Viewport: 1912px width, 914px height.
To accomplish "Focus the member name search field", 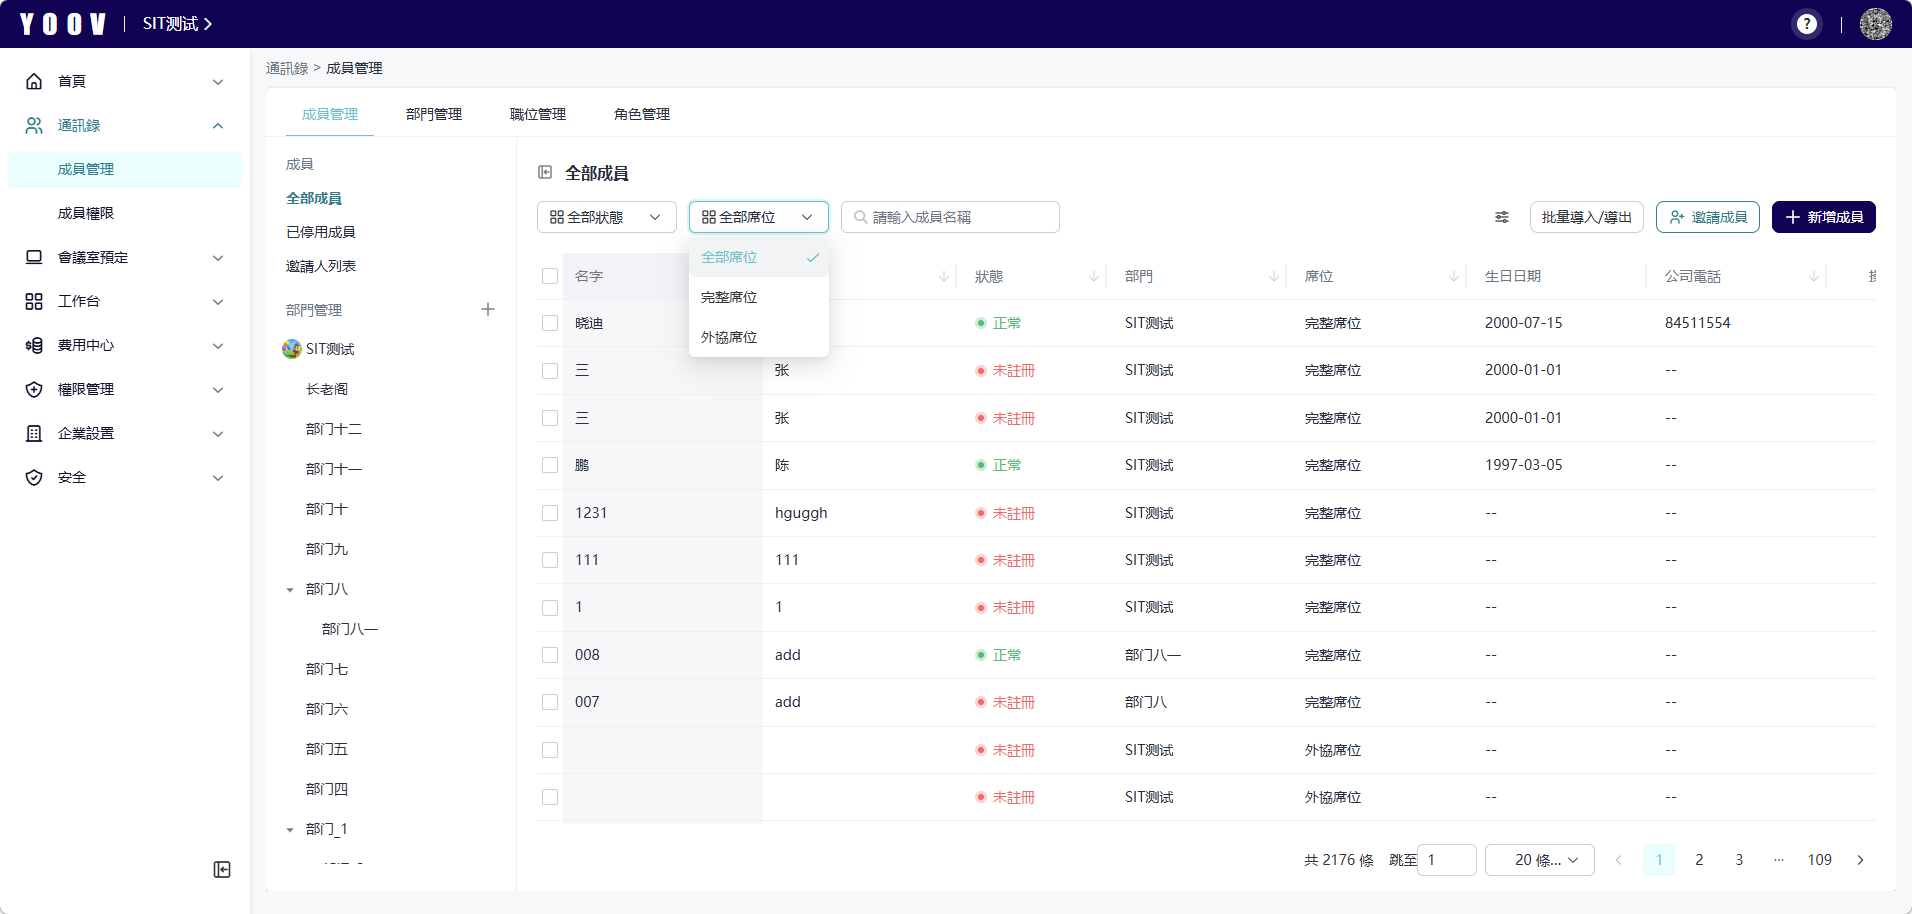I will click(x=950, y=217).
